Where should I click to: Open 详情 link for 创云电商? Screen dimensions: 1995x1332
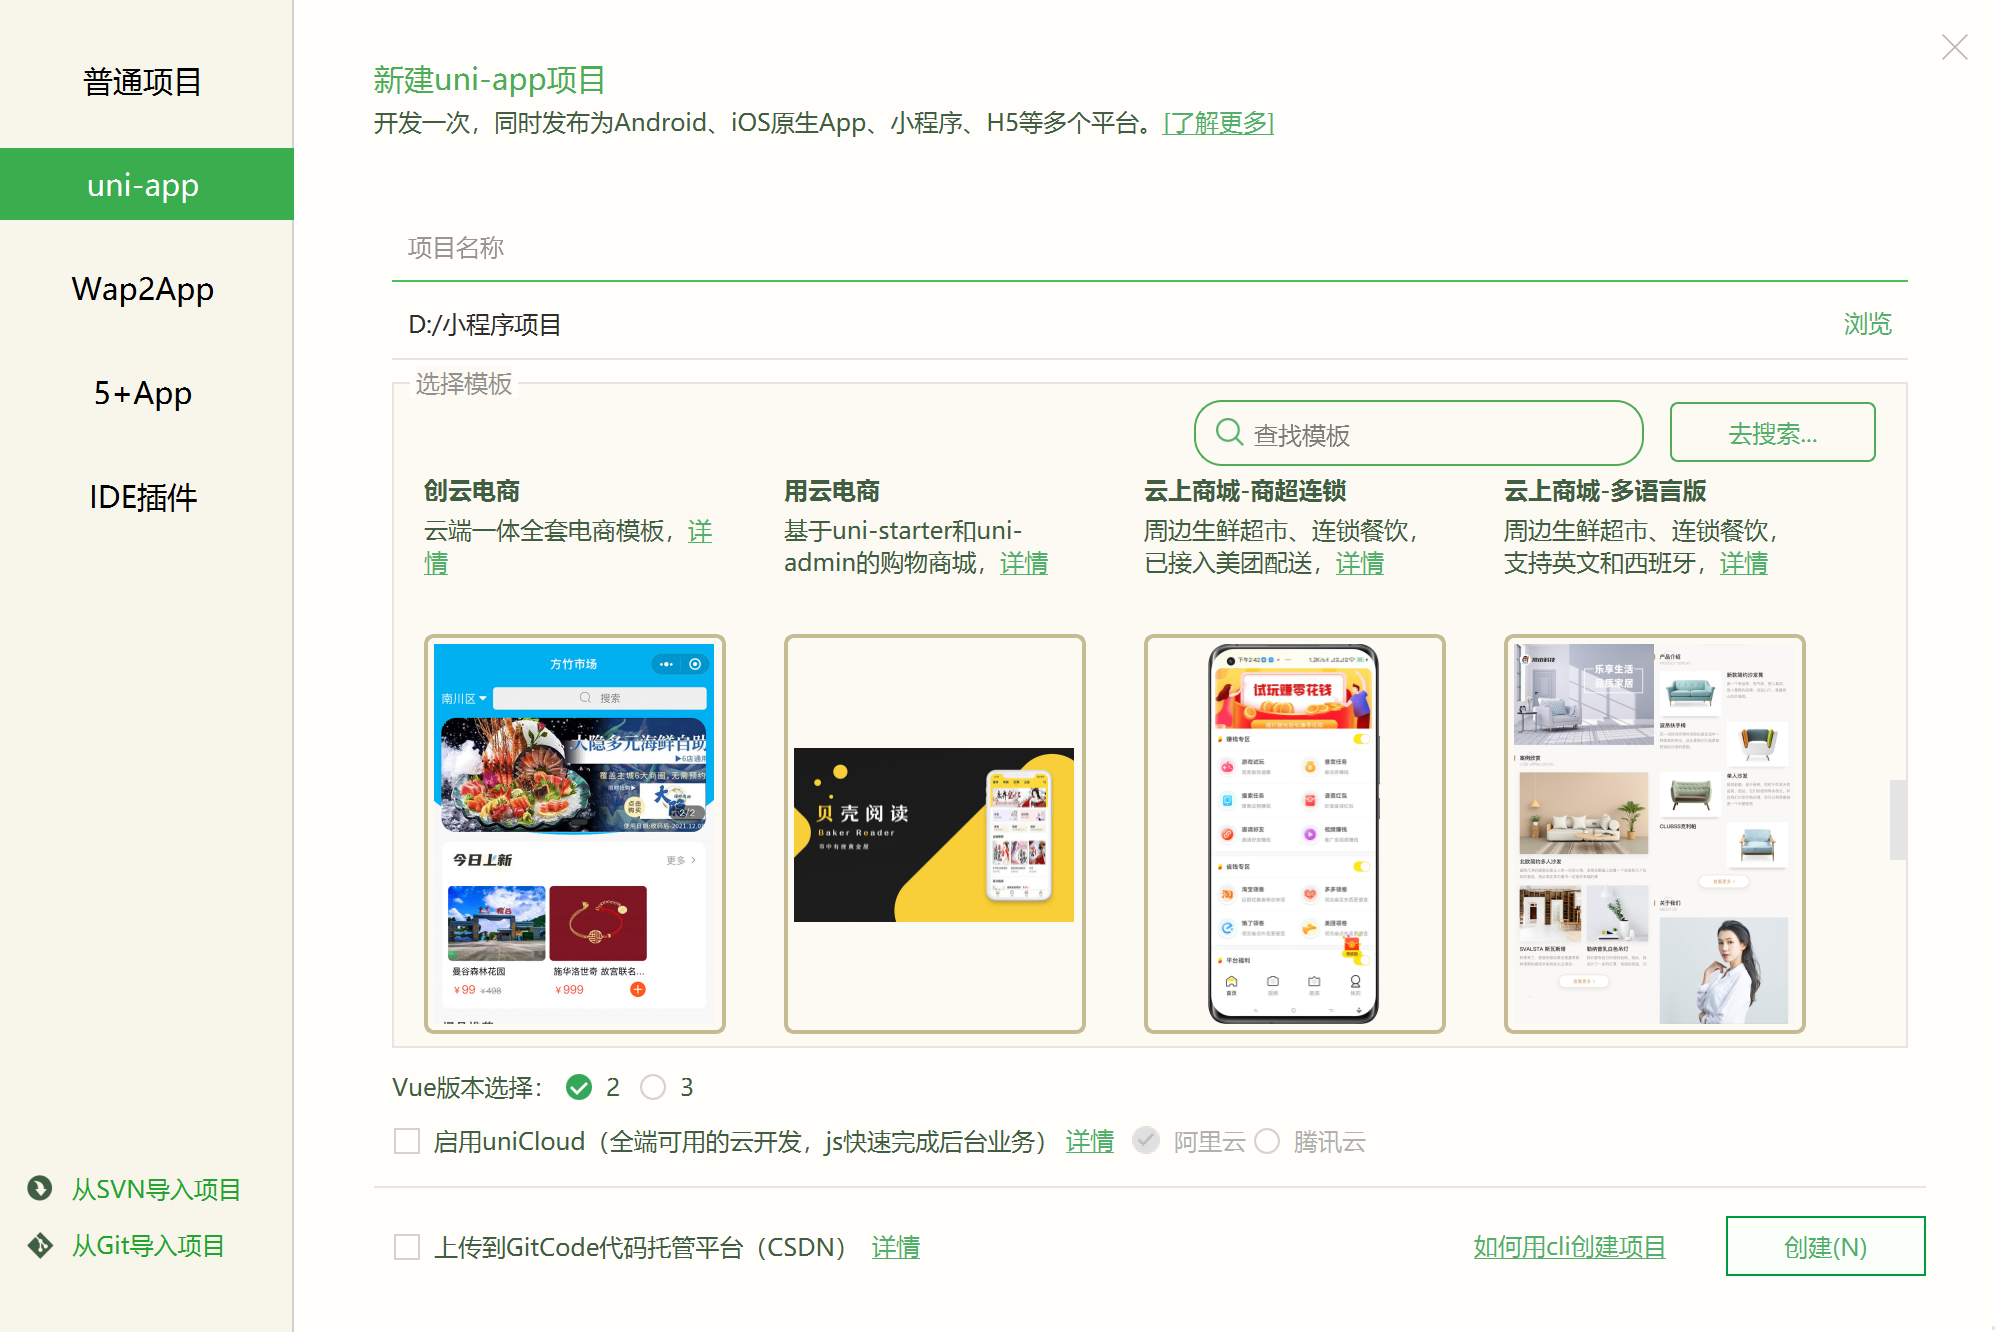[699, 532]
